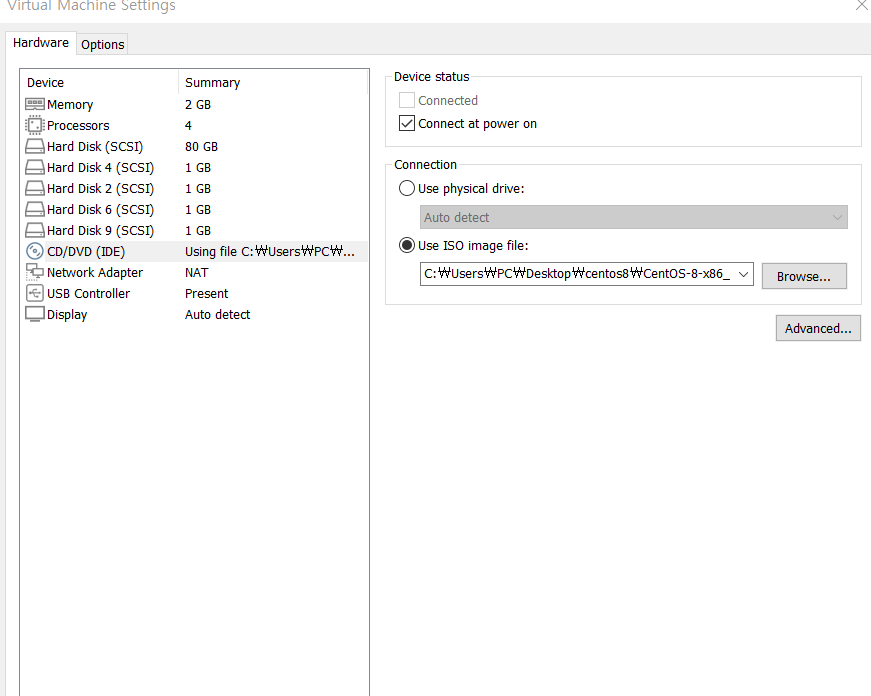Click the Hard Disk (SCSI) 80 GB icon
The height and width of the screenshot is (696, 871).
pos(34,146)
